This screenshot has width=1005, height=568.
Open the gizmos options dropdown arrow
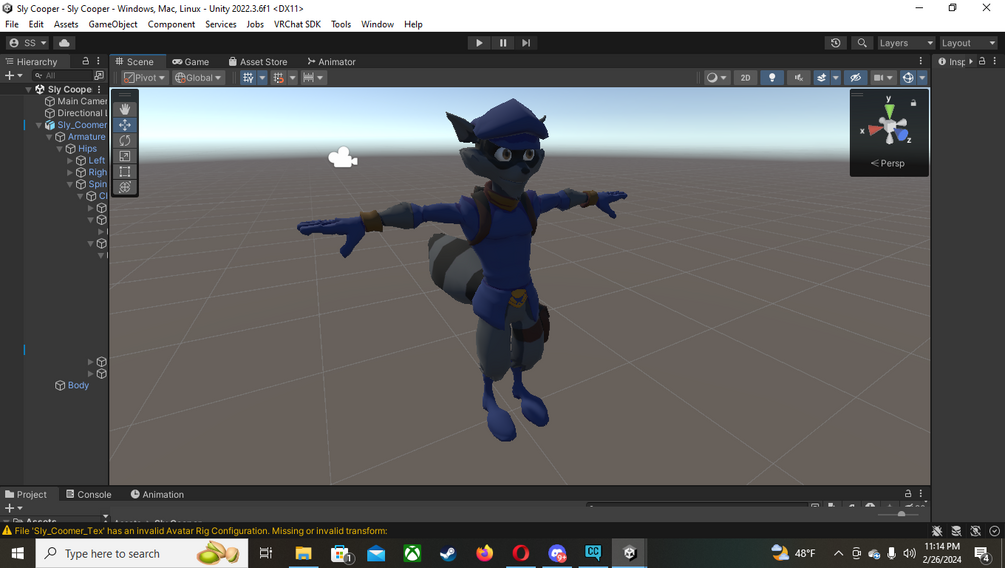[x=922, y=78]
